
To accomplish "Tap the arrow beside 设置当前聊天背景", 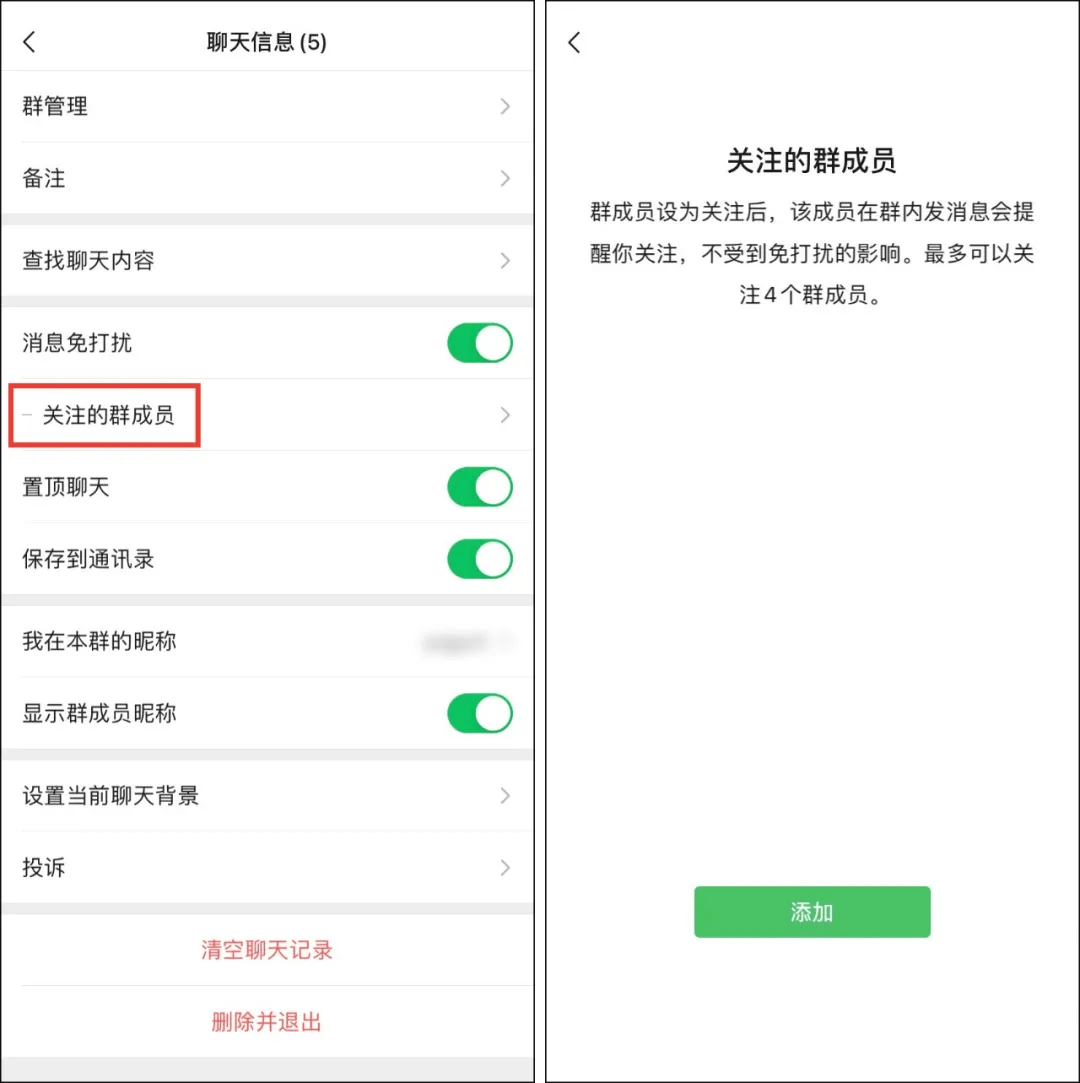I will 505,796.
